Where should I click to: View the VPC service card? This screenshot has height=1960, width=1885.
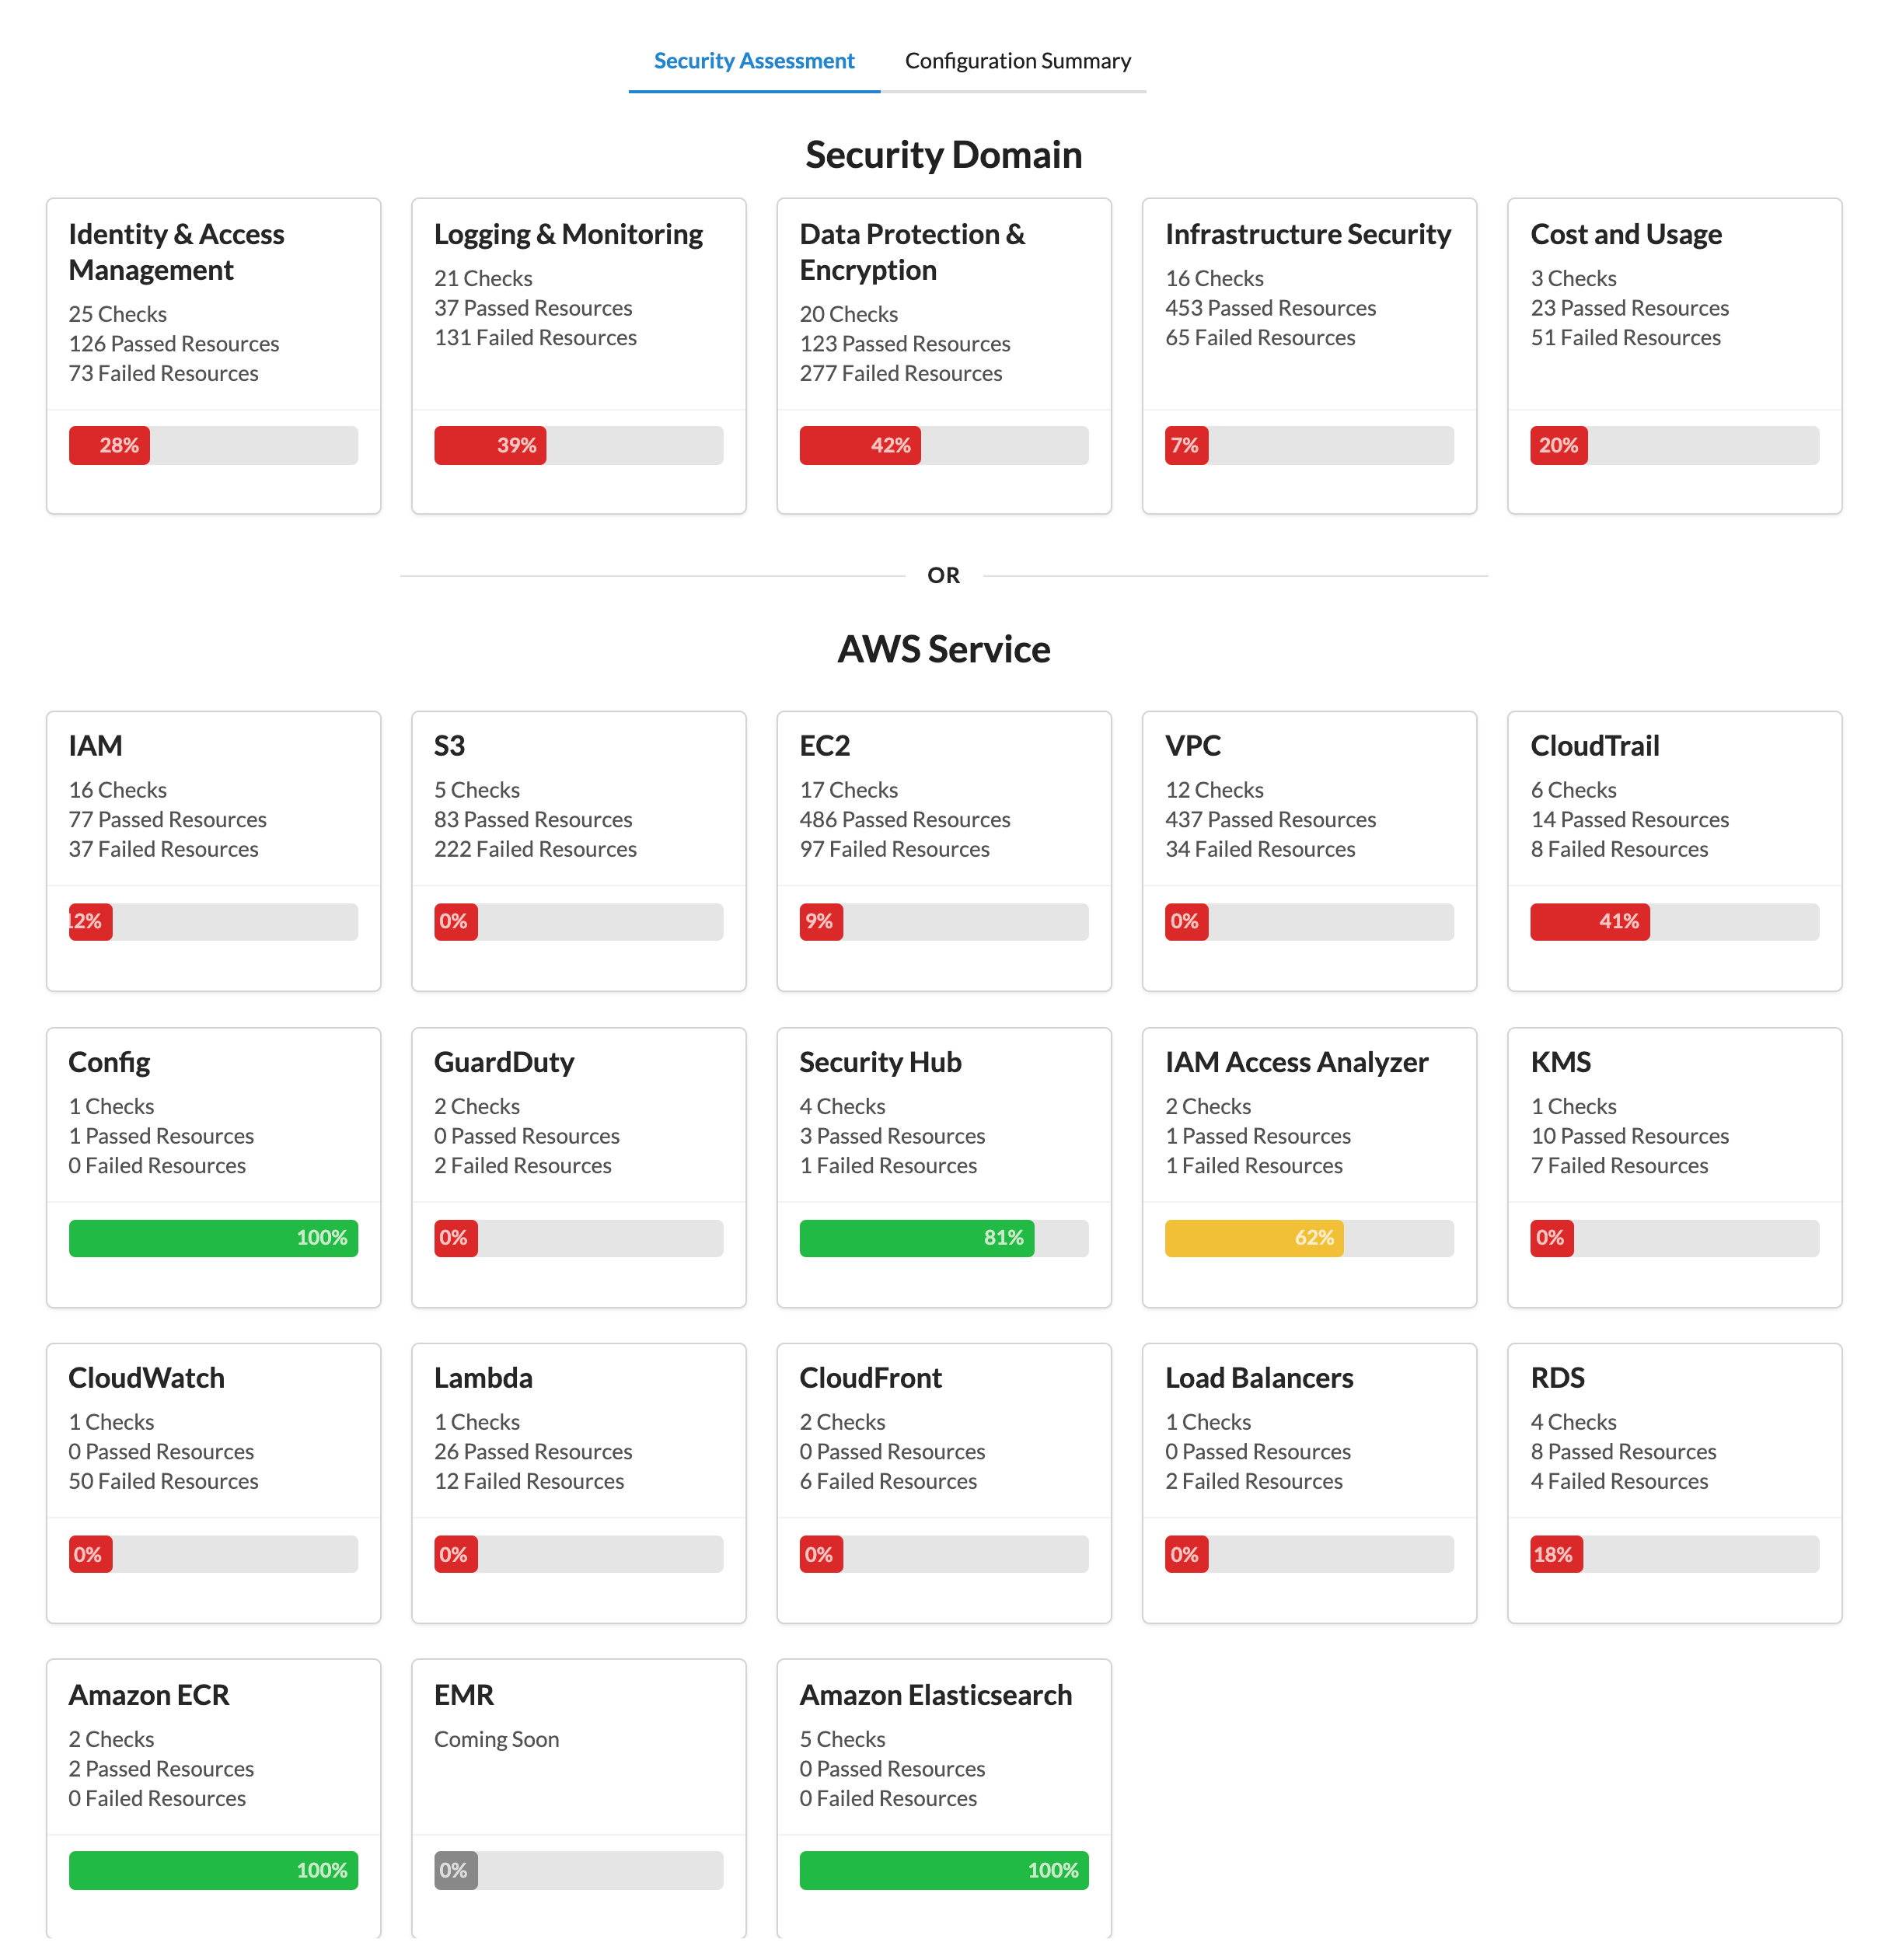point(1308,850)
